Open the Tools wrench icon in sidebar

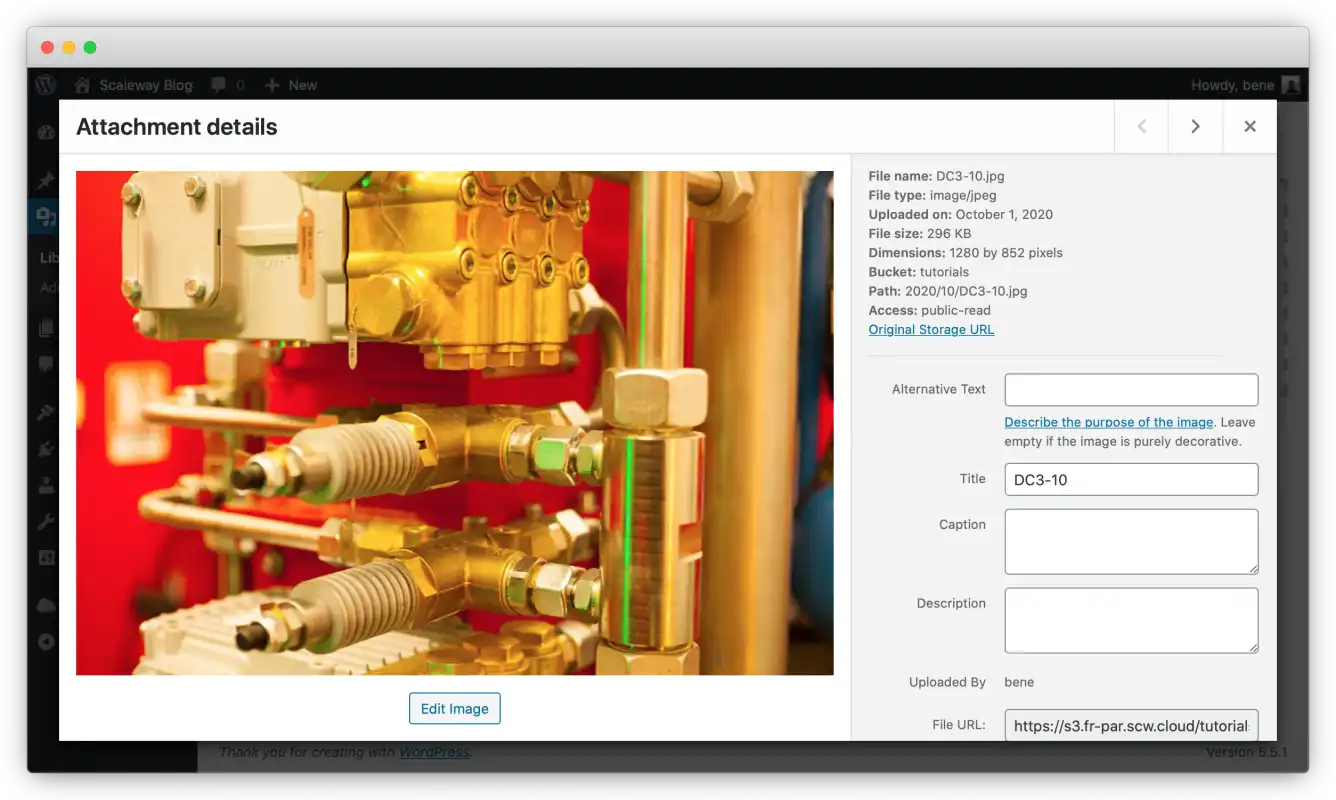pos(46,521)
